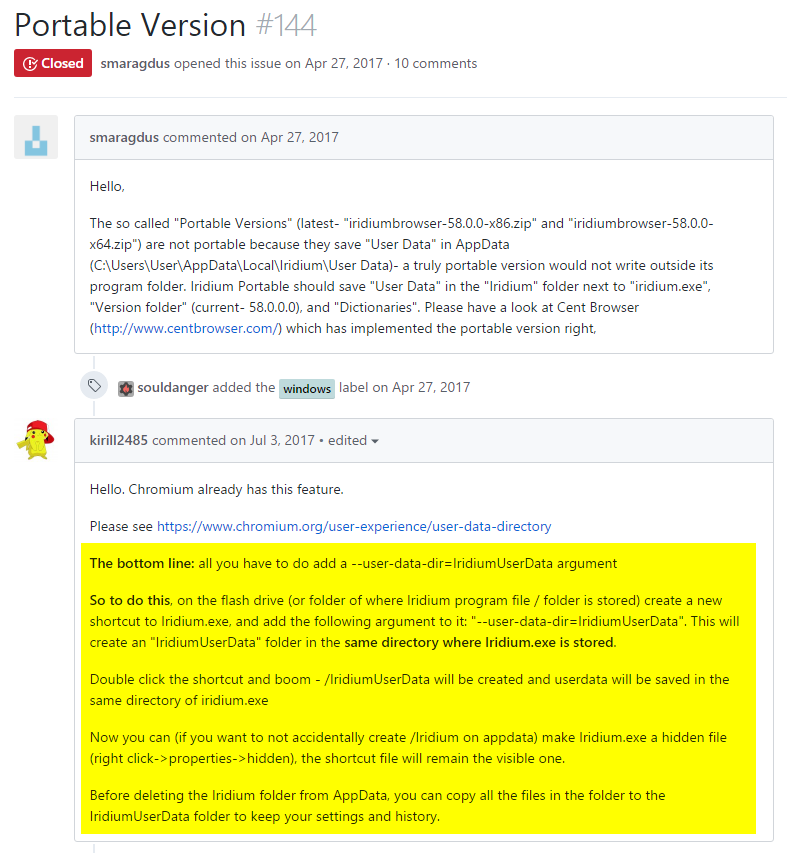Open kirill2485's Pikachu avatar
This screenshot has height=853, width=787.
click(x=36, y=440)
